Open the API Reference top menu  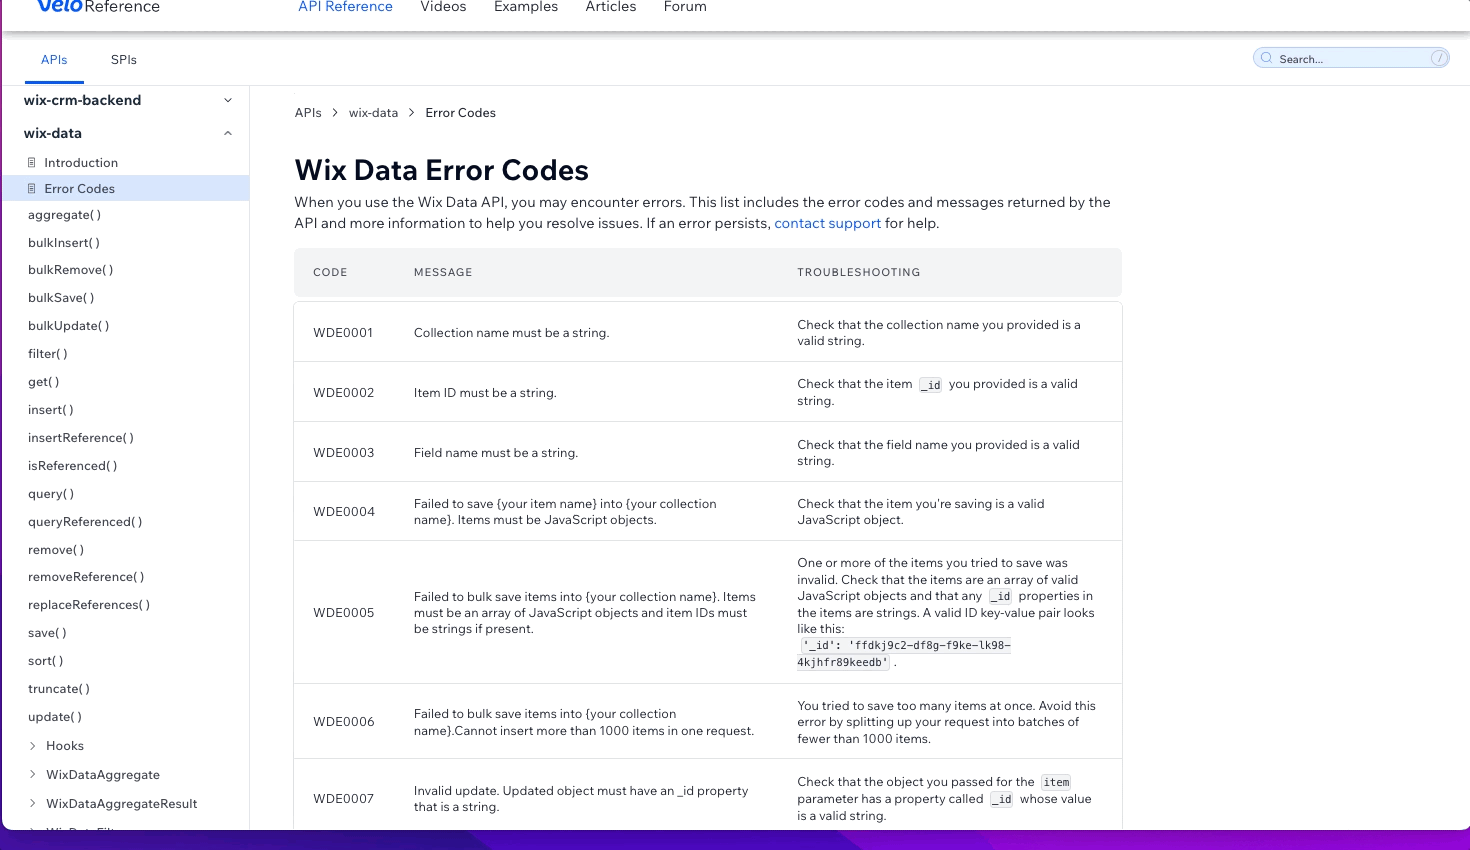point(345,7)
